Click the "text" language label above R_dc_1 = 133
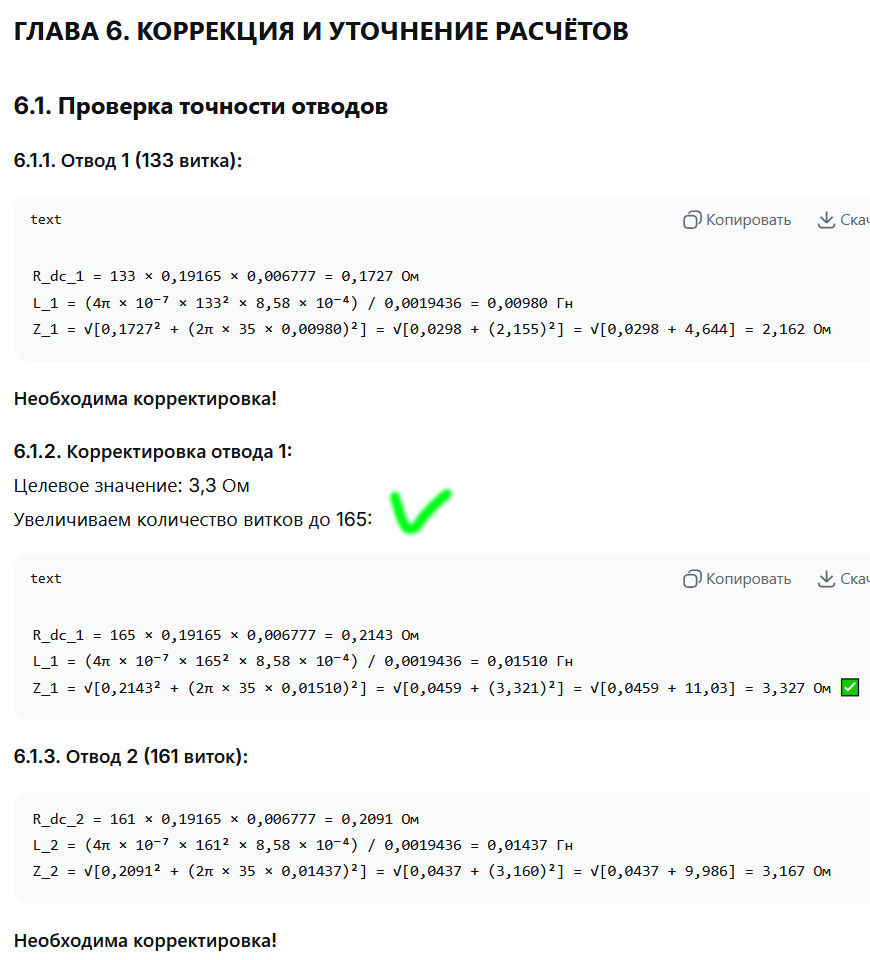Screen dimensions: 870x960 point(46,220)
